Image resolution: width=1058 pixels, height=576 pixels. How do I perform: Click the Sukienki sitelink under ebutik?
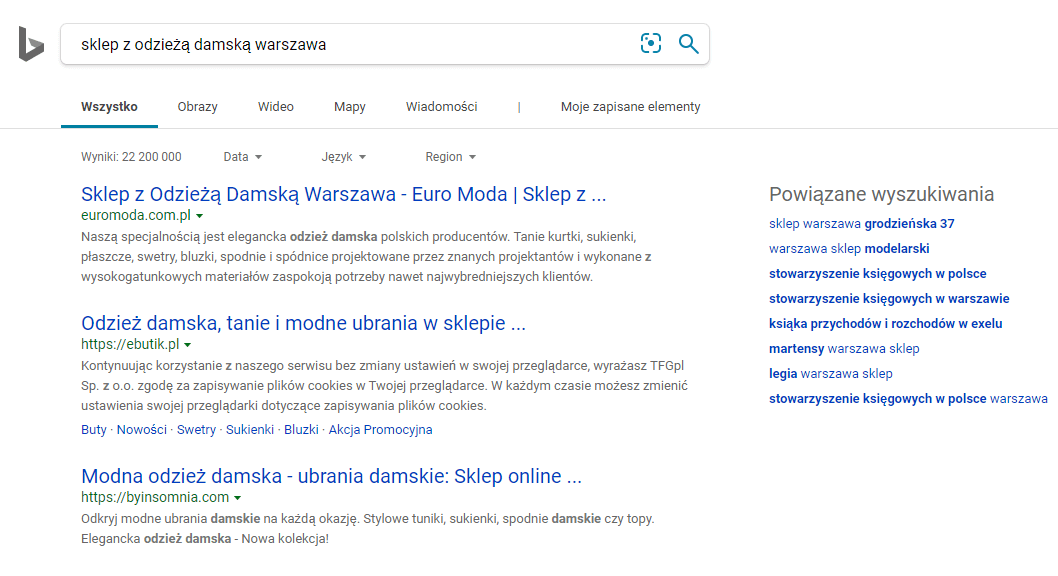coord(249,430)
